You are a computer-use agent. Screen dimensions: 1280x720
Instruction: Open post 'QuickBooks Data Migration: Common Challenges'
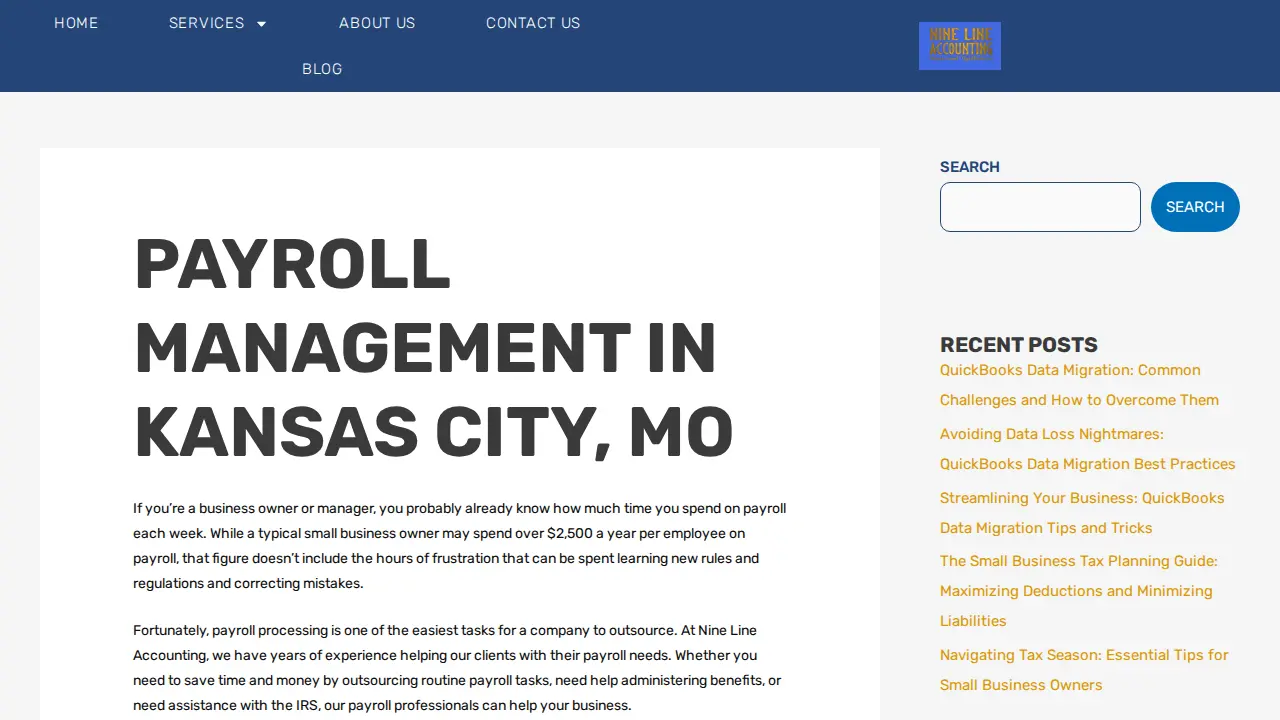pyautogui.click(x=1079, y=385)
